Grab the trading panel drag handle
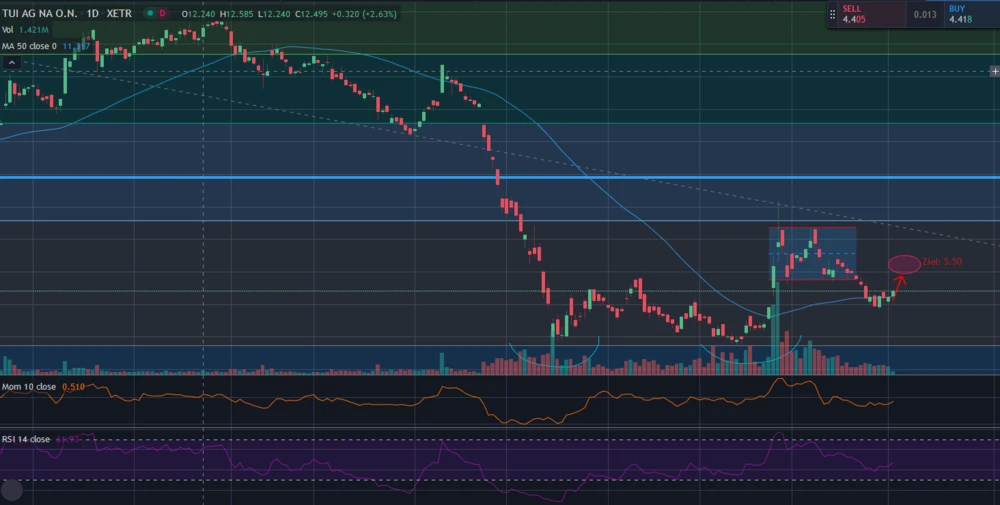The height and width of the screenshot is (505, 1000). (832, 14)
